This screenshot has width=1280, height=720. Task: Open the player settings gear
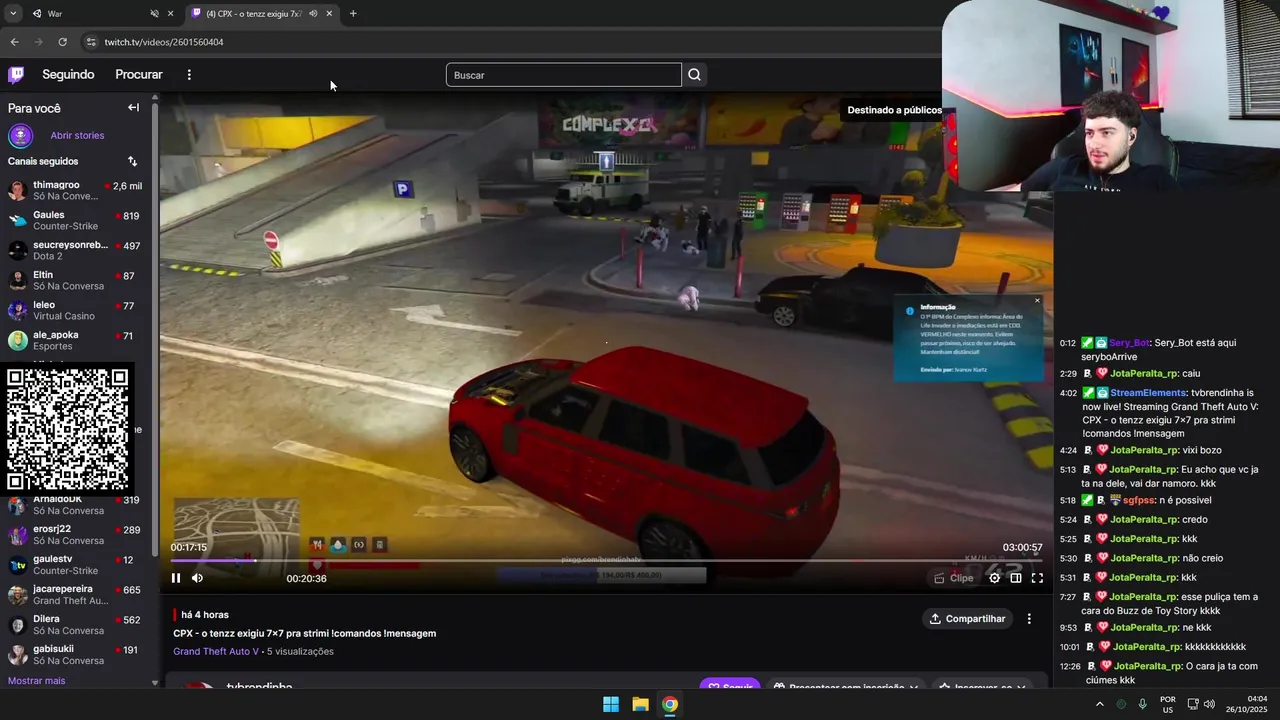coord(994,578)
